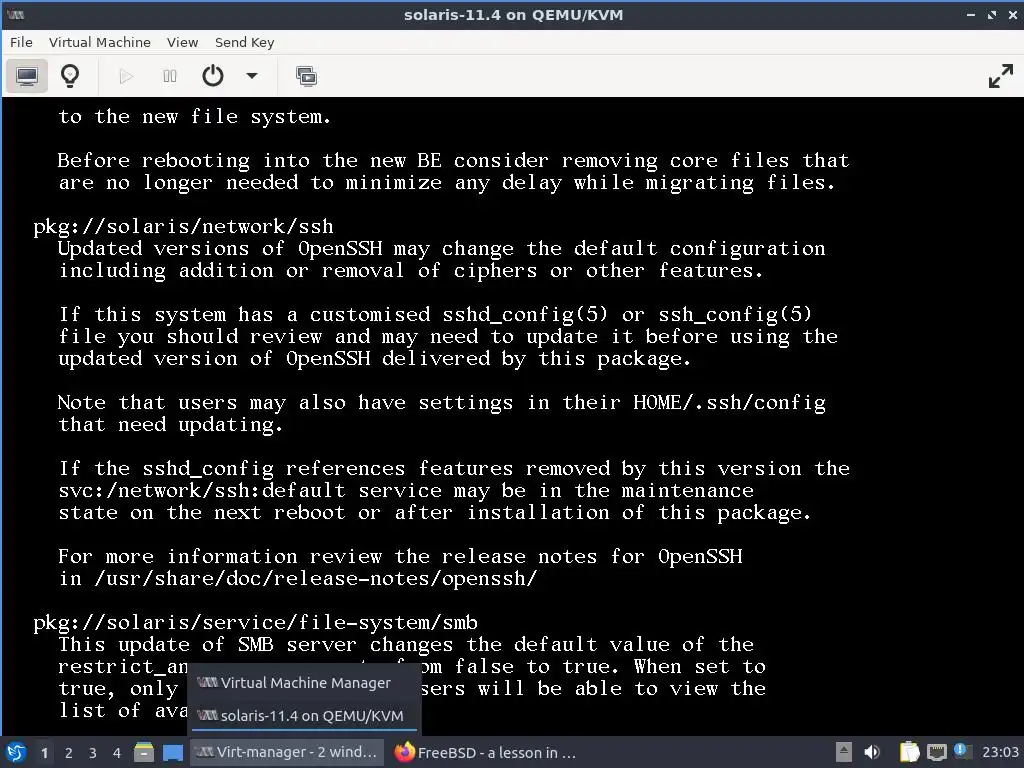Select solaris-11.4 on QEMU/KVM from popup
The width and height of the screenshot is (1024, 768).
[x=304, y=715]
